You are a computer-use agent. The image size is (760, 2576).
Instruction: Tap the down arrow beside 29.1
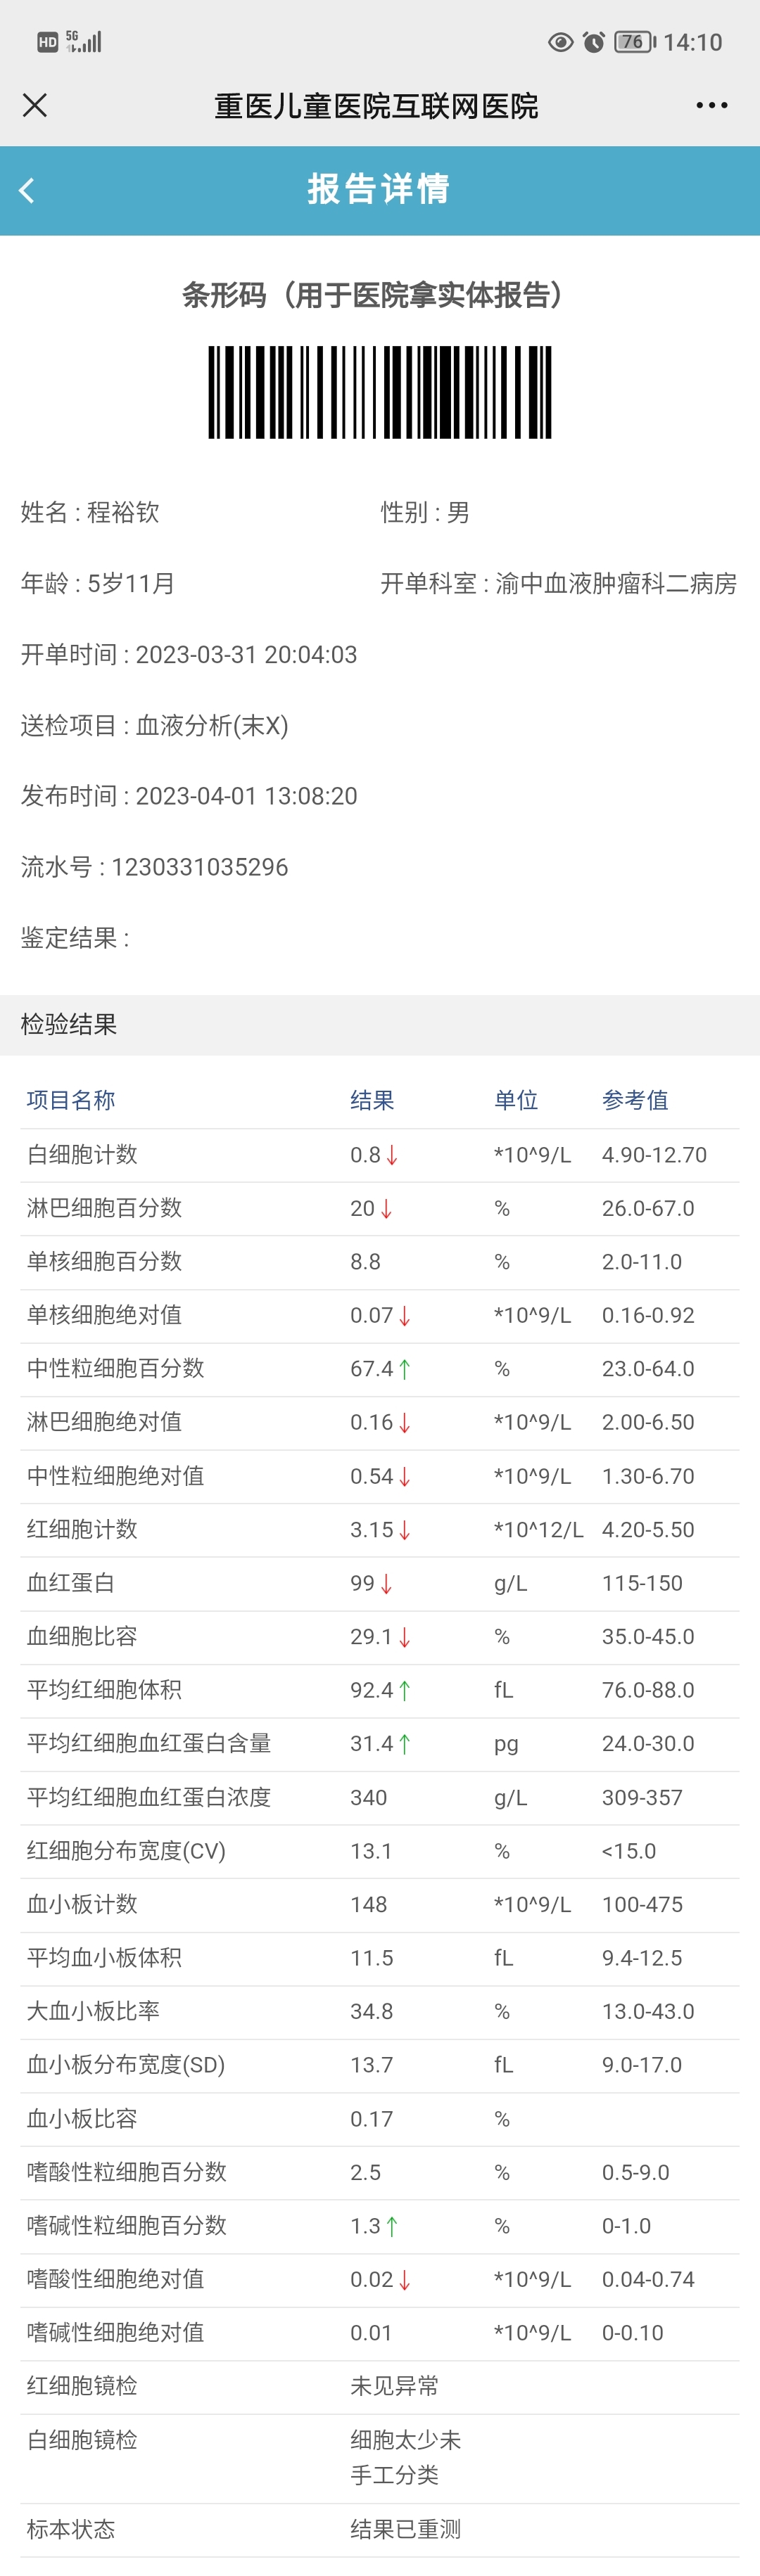click(405, 1637)
